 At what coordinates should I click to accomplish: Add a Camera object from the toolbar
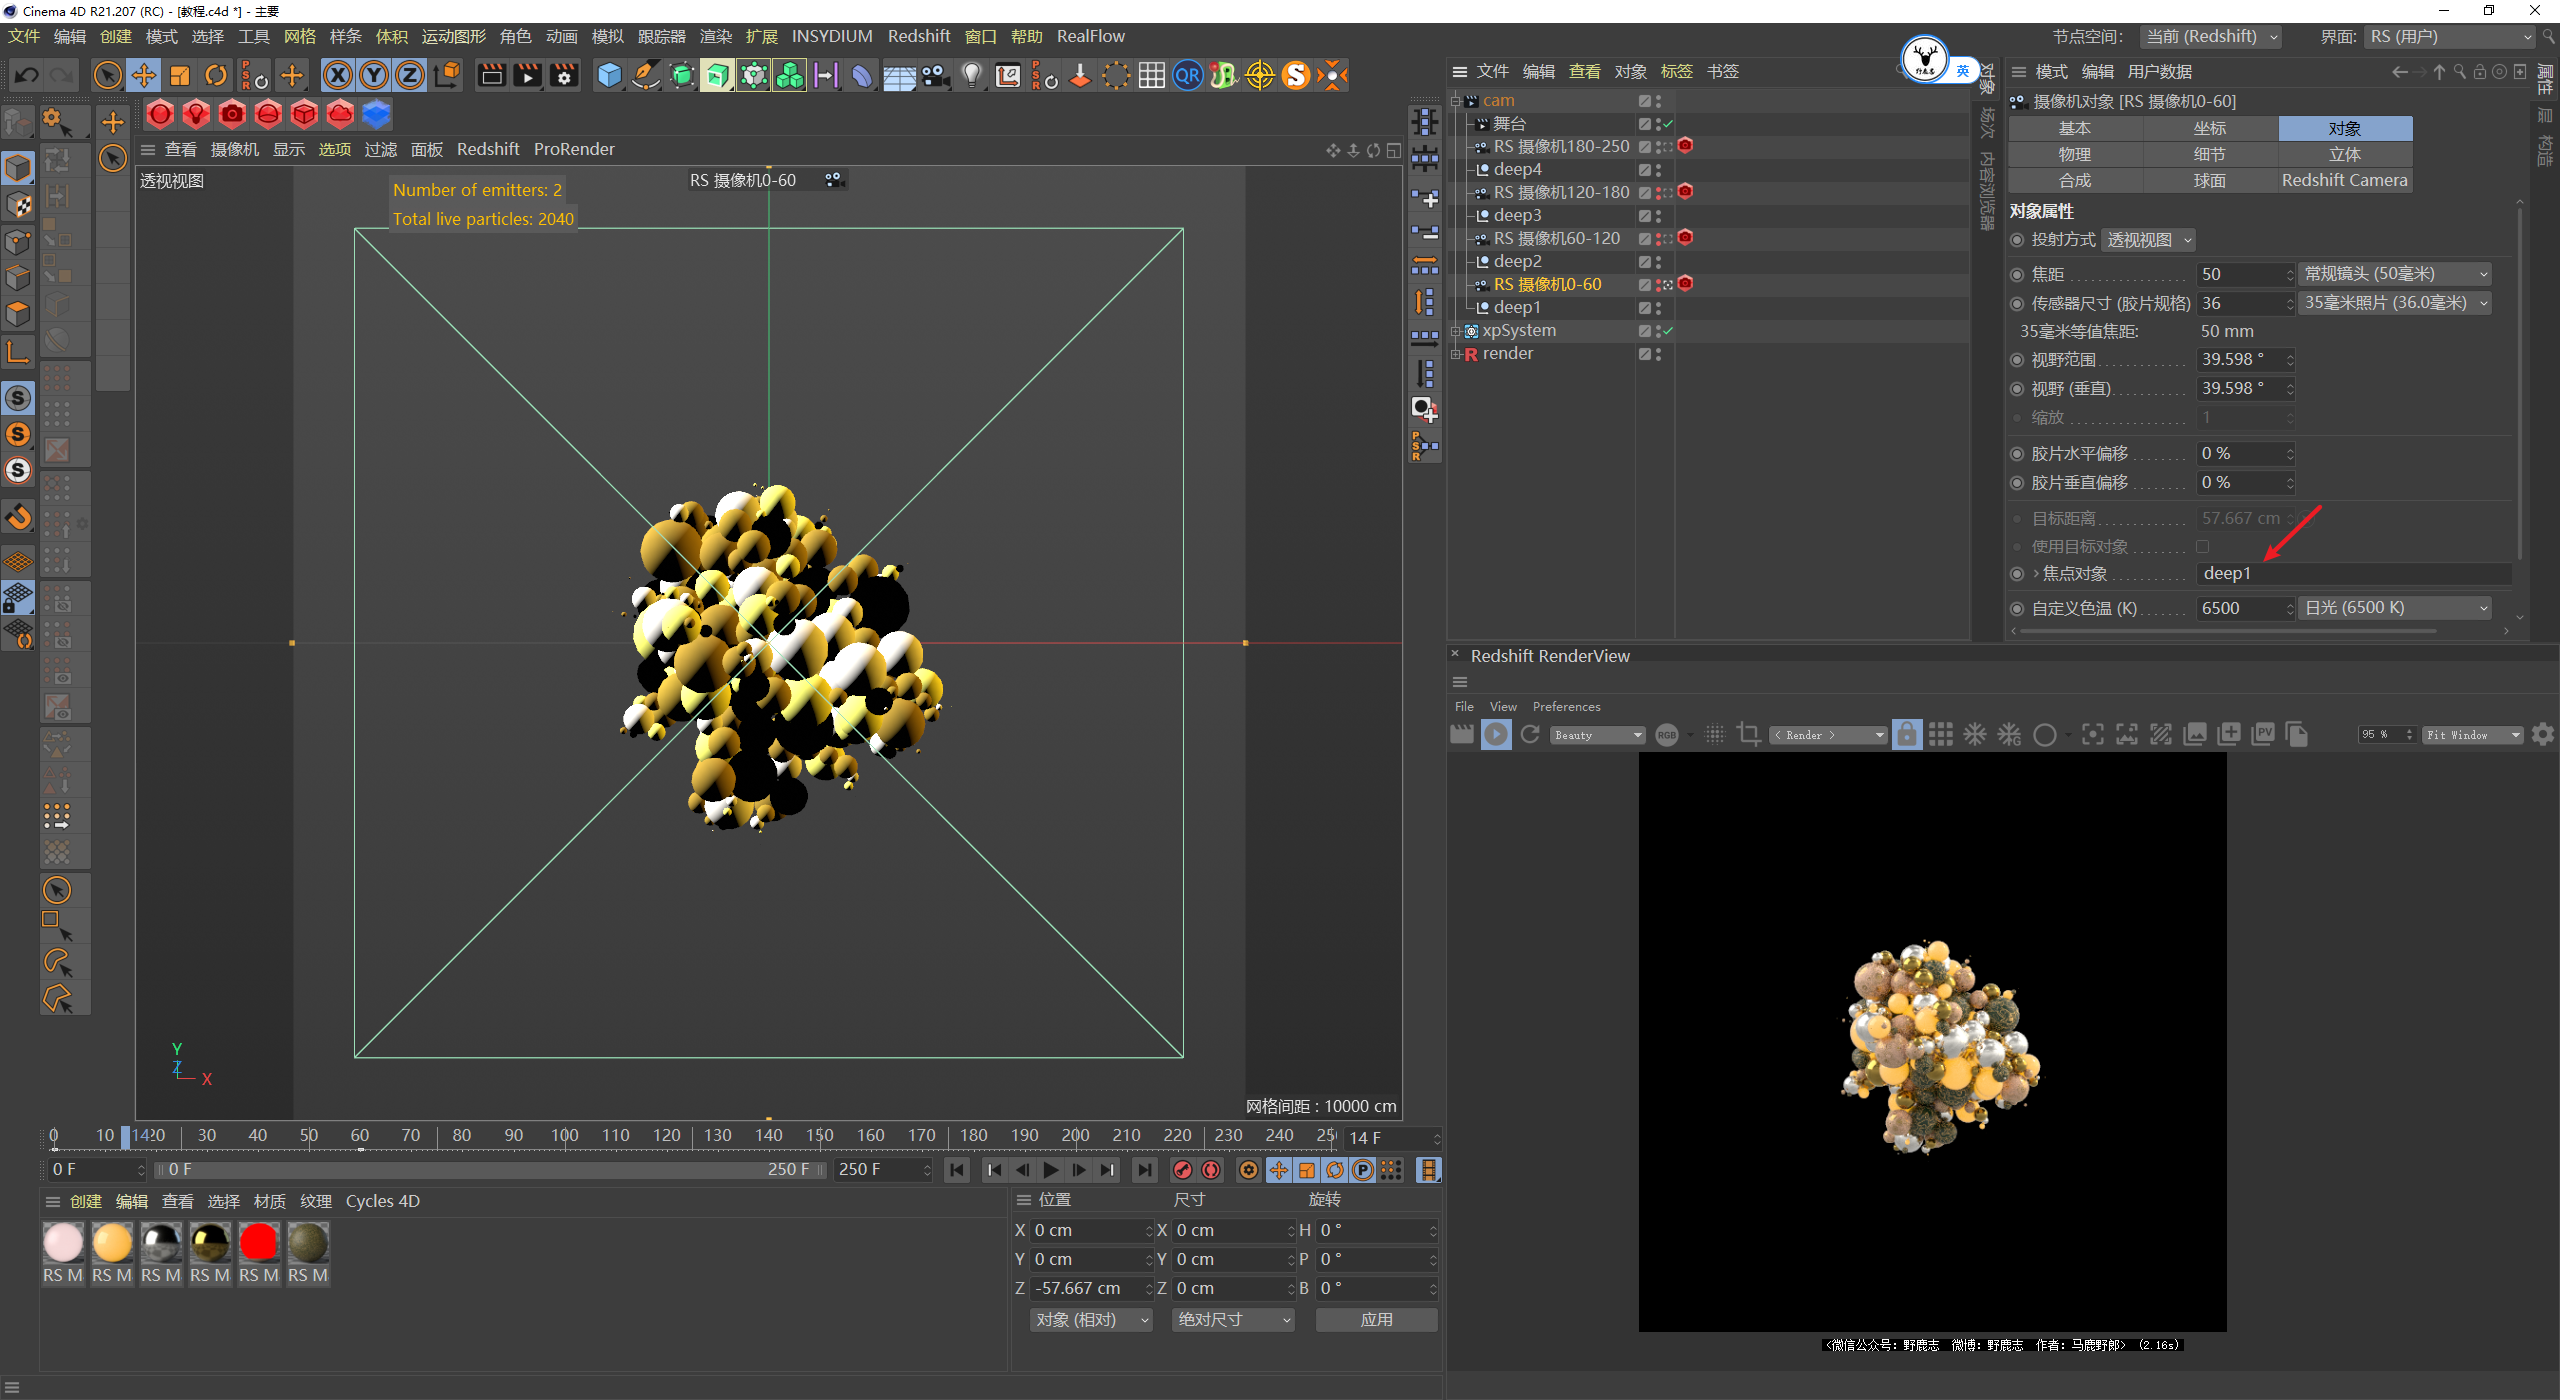(936, 75)
